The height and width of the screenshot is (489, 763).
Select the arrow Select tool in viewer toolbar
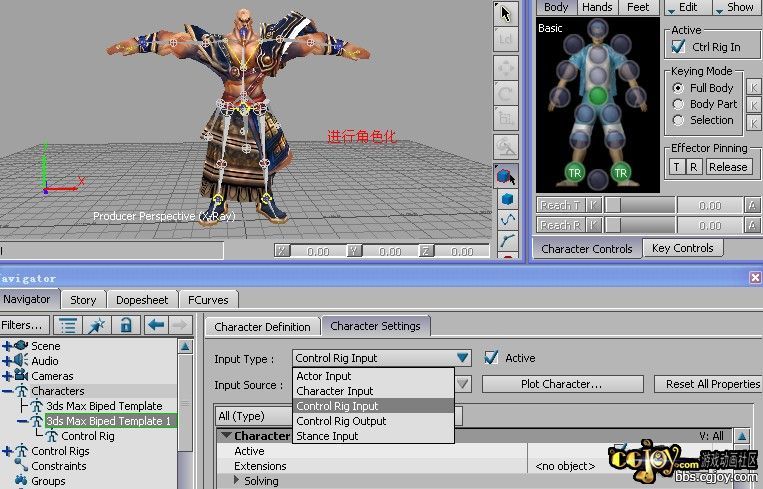point(506,13)
